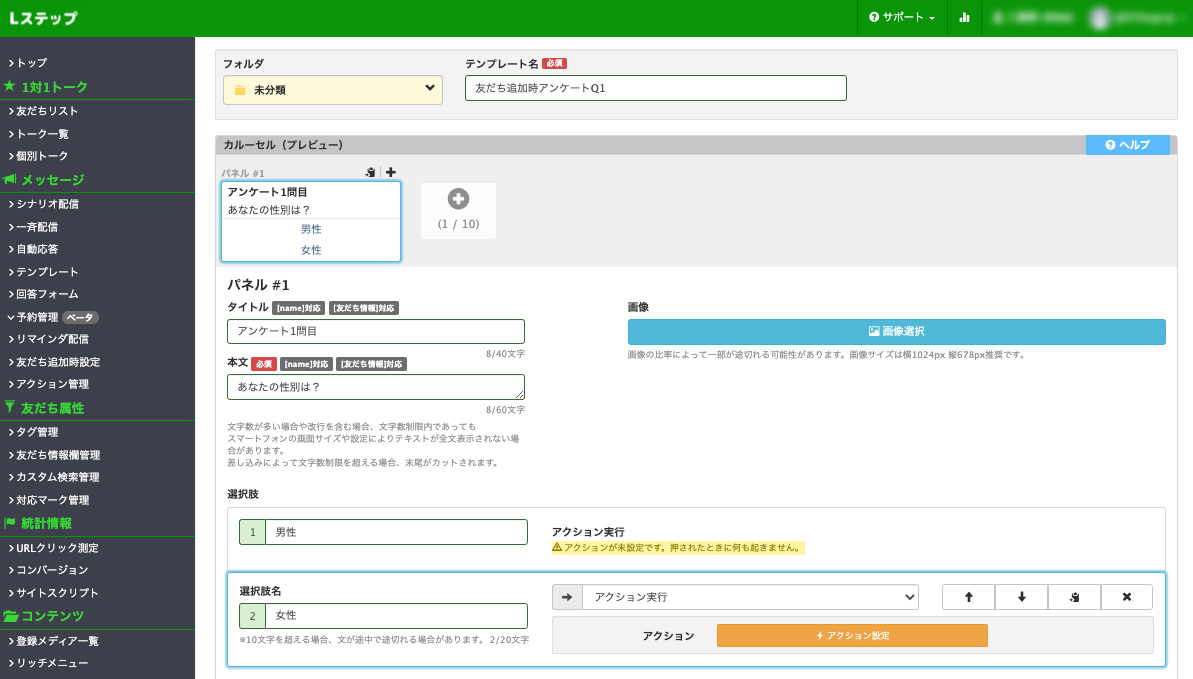Add a new carousel panel via the (1/10) plus card
This screenshot has height=679, width=1193.
(458, 199)
